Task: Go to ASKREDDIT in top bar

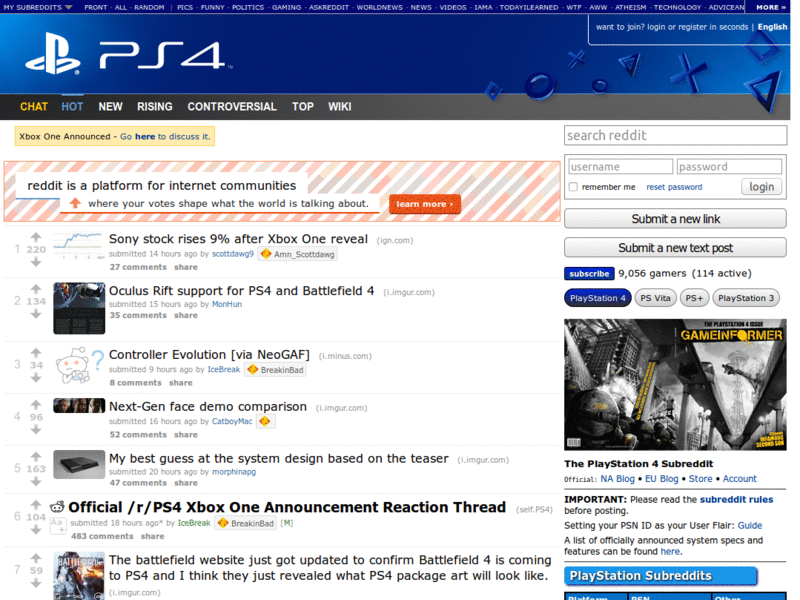Action: [329, 7]
